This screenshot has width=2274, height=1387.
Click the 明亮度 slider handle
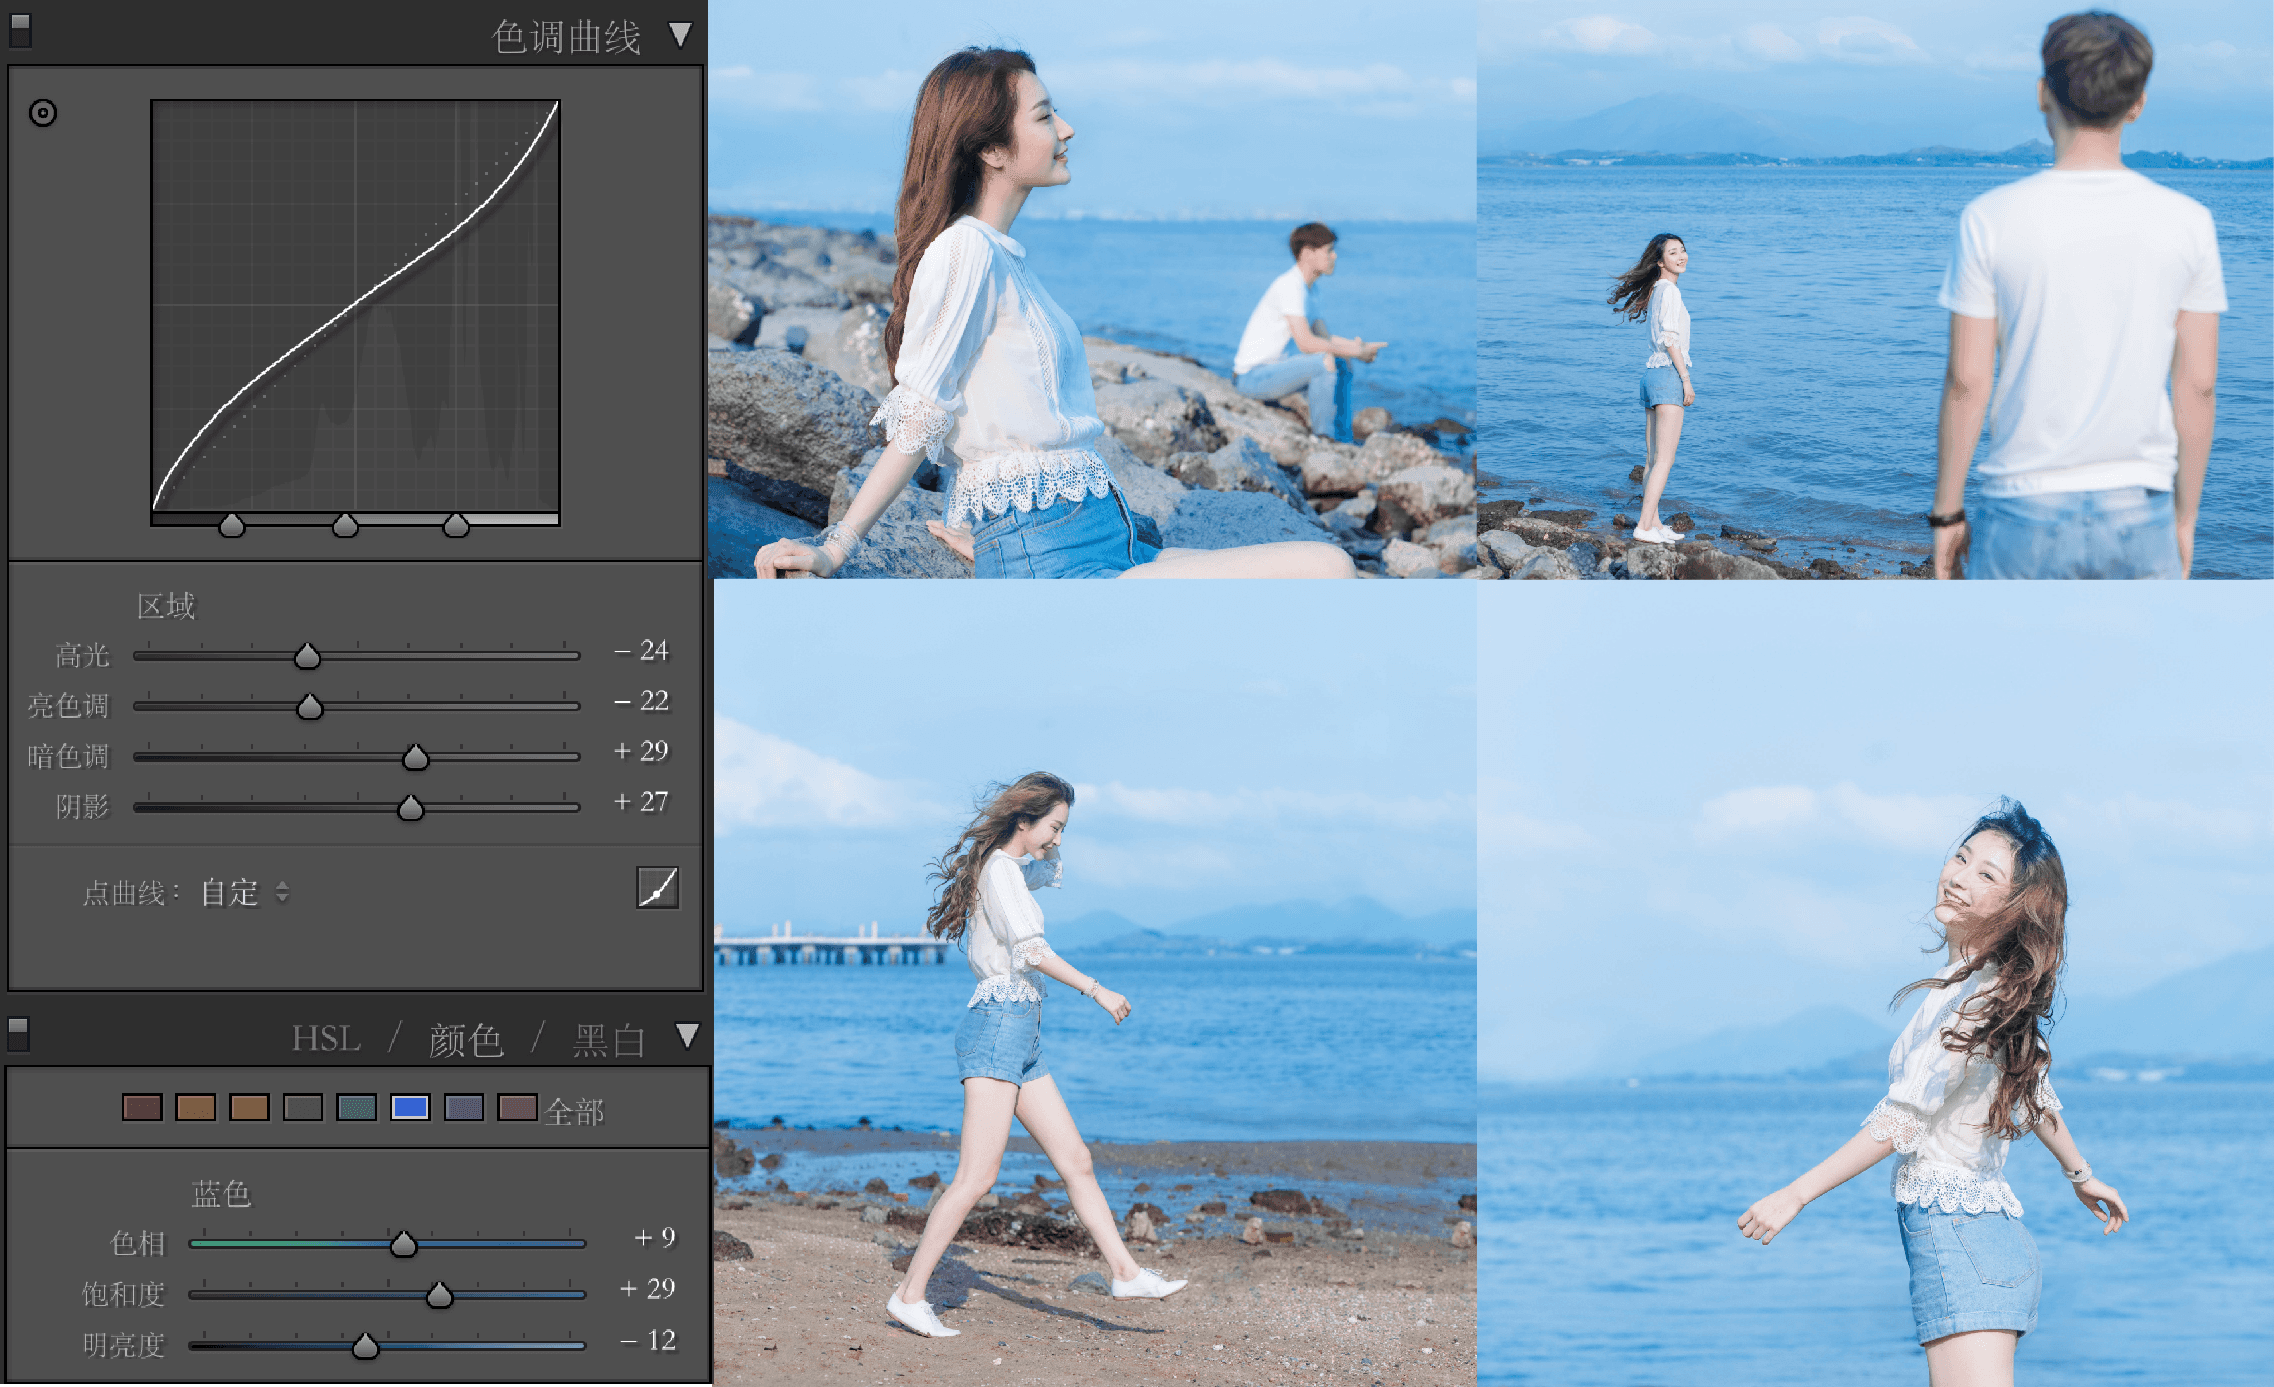(366, 1346)
